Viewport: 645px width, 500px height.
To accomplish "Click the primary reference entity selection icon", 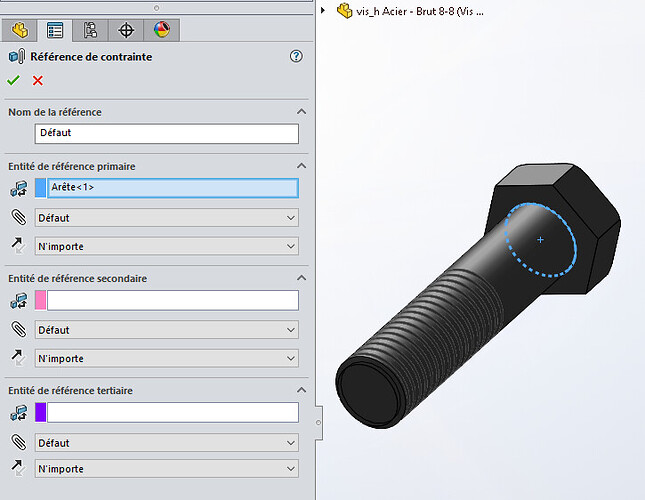I will pyautogui.click(x=18, y=187).
